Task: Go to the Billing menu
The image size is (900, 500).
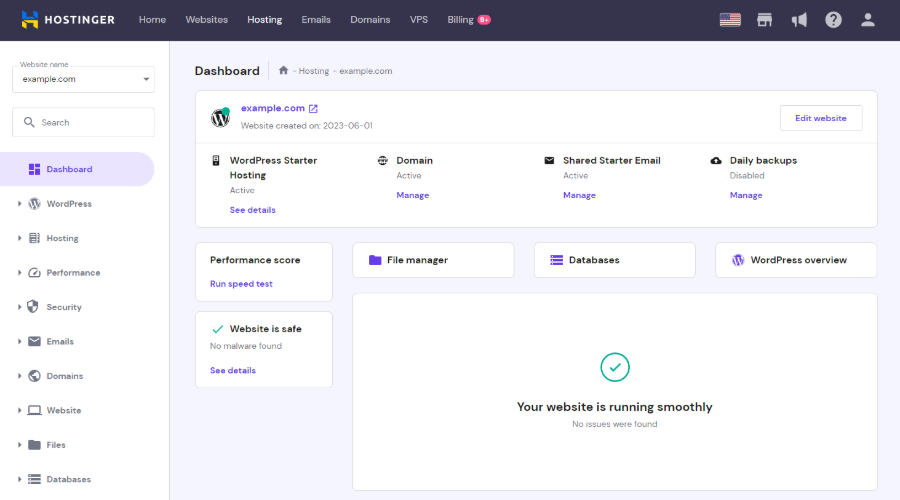Action: coord(461,20)
